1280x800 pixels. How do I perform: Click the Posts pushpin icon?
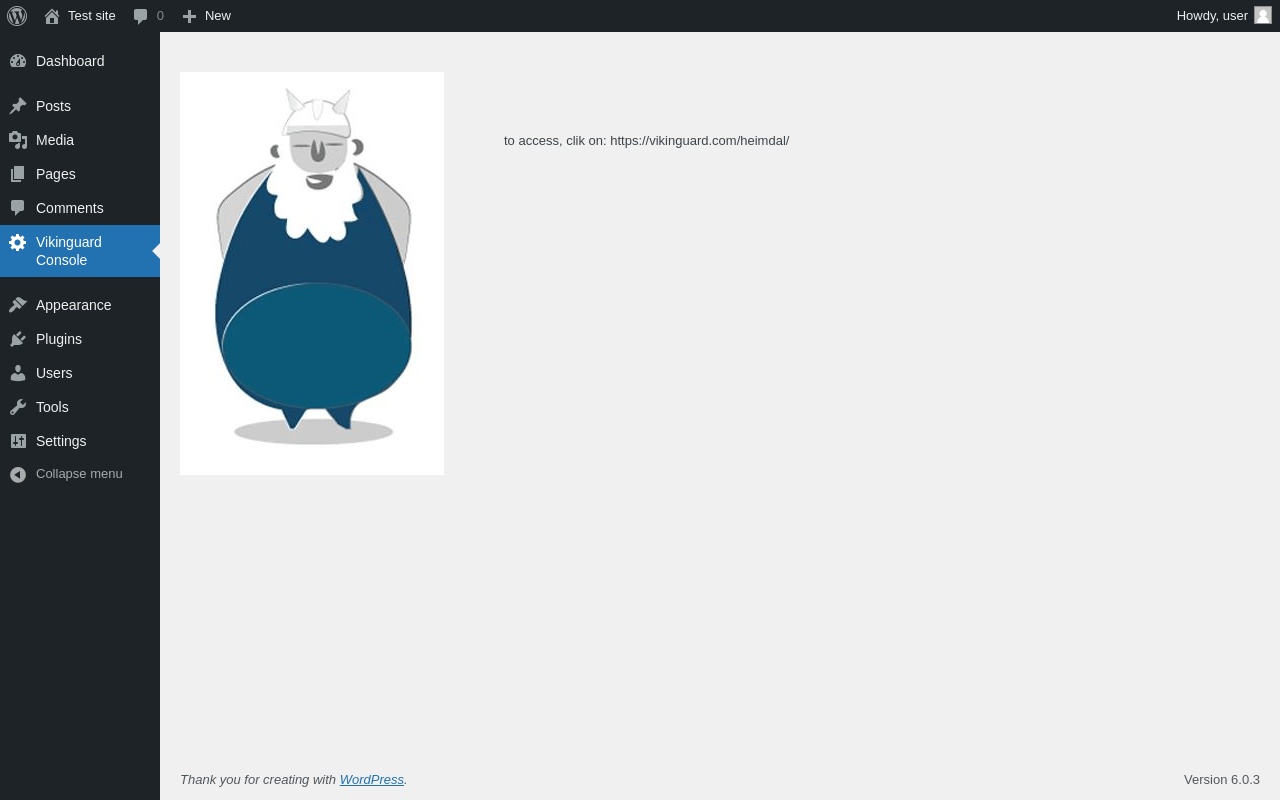(x=18, y=106)
